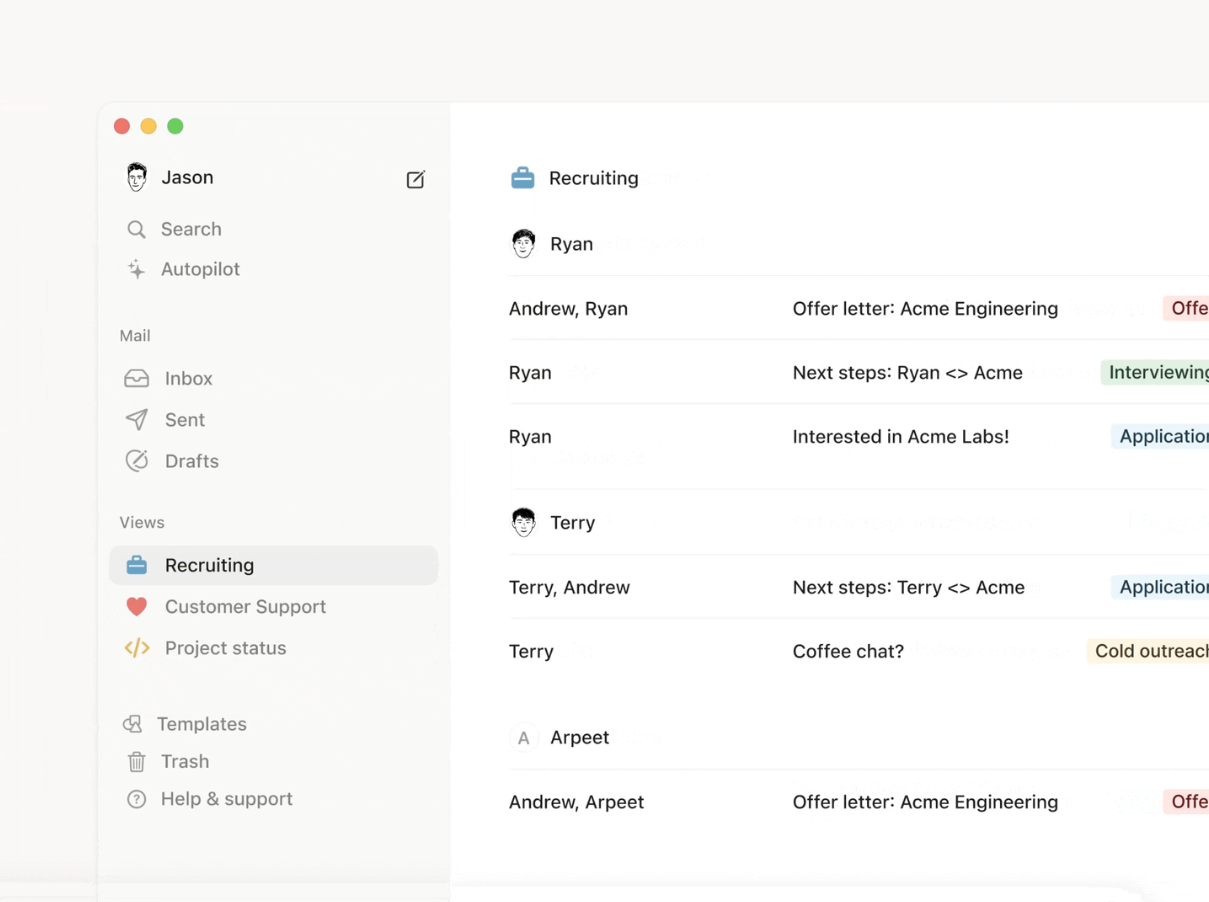The image size is (1209, 902).
Task: Click the Application tag on Terry, Andrew row
Action: pos(1160,587)
